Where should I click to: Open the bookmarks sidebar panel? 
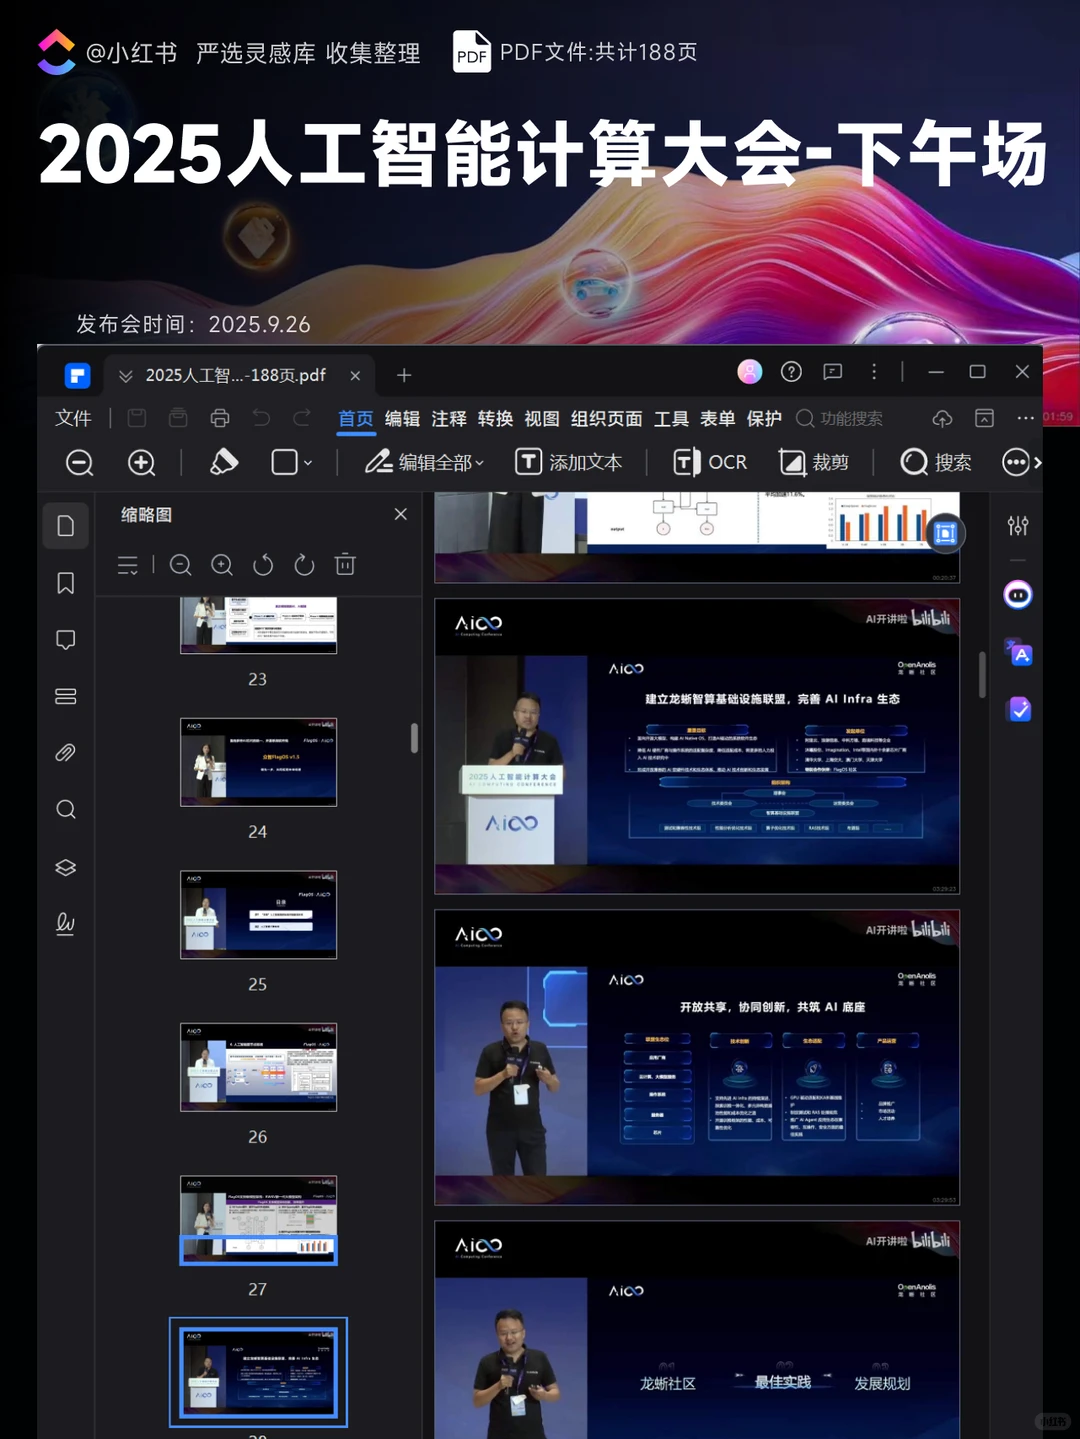(x=66, y=583)
